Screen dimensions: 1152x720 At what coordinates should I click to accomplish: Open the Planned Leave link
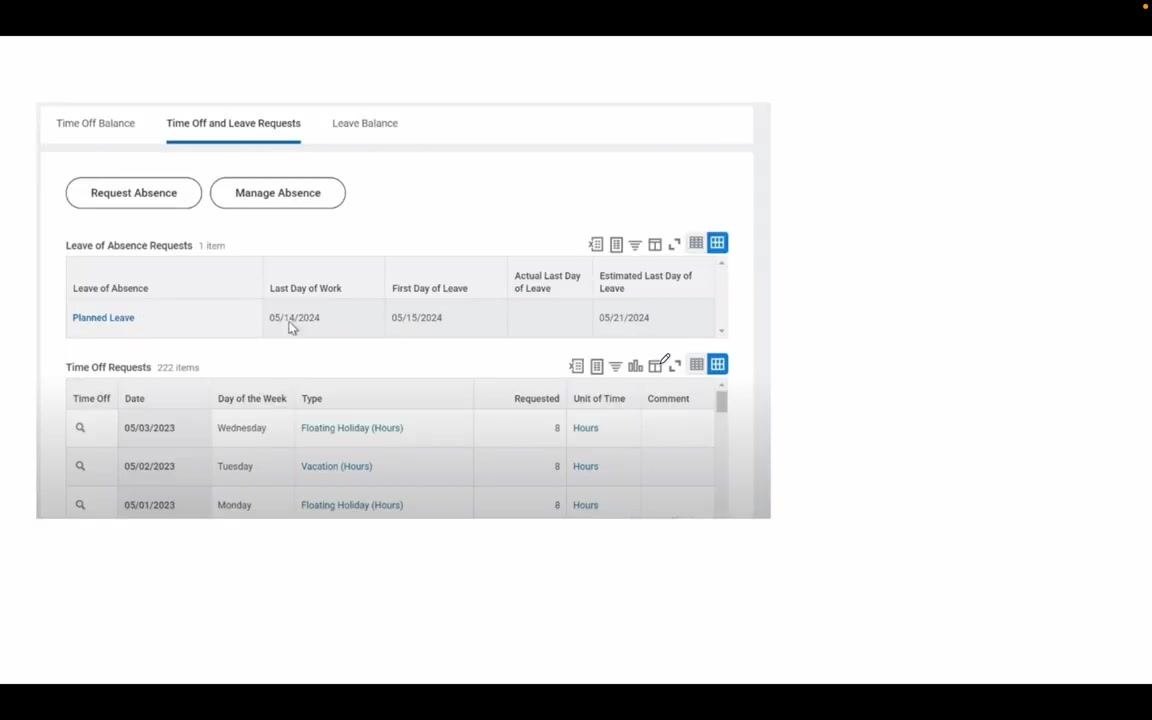point(104,318)
